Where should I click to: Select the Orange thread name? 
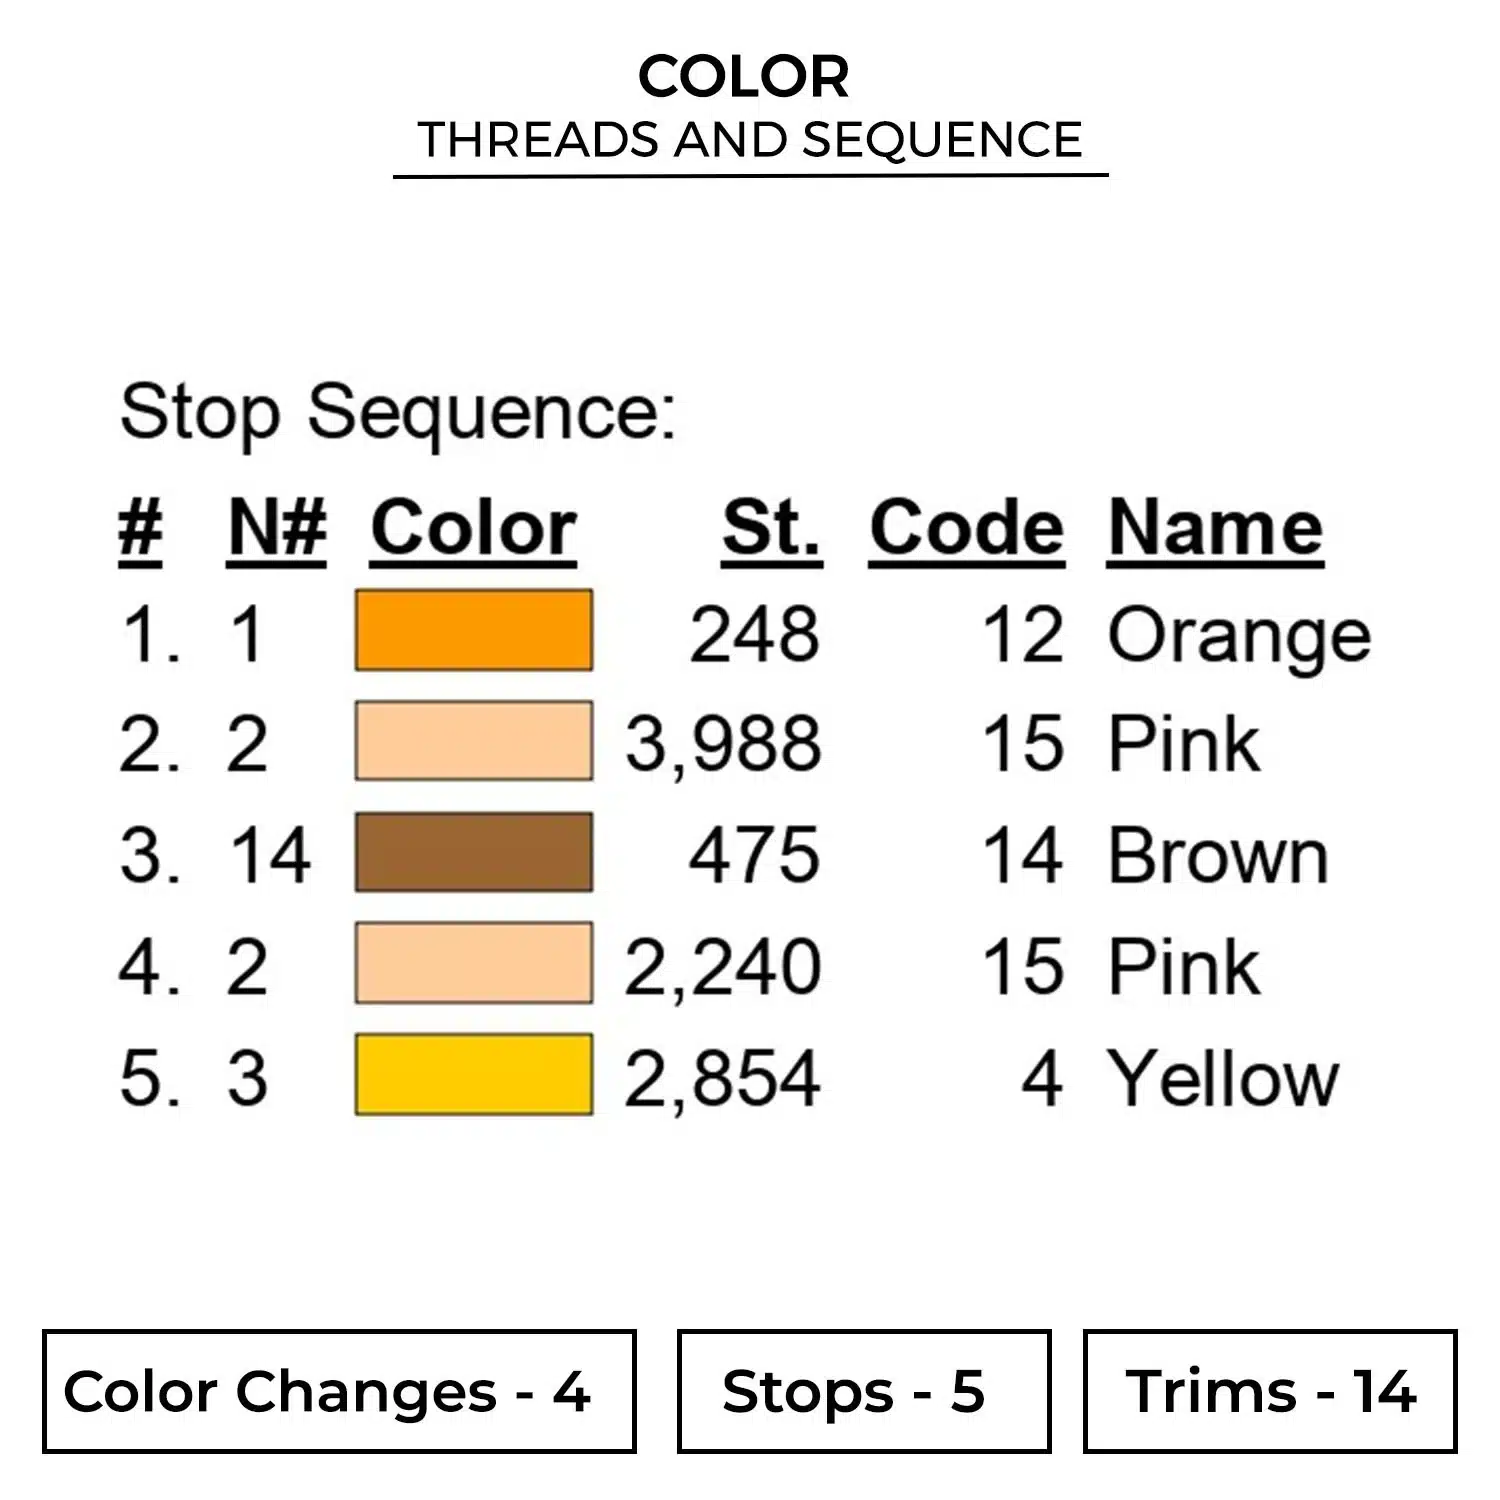pyautogui.click(x=1239, y=636)
